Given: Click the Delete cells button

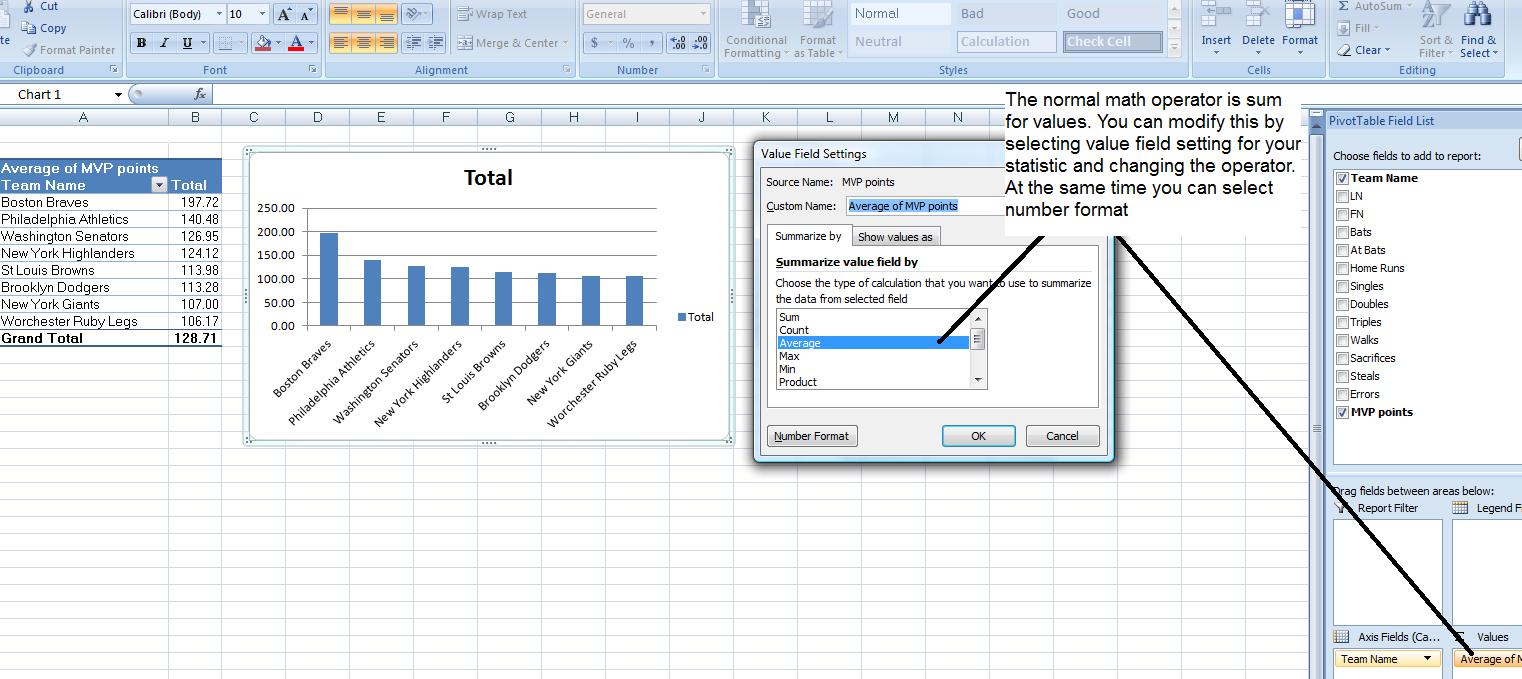Looking at the screenshot, I should 1258,30.
